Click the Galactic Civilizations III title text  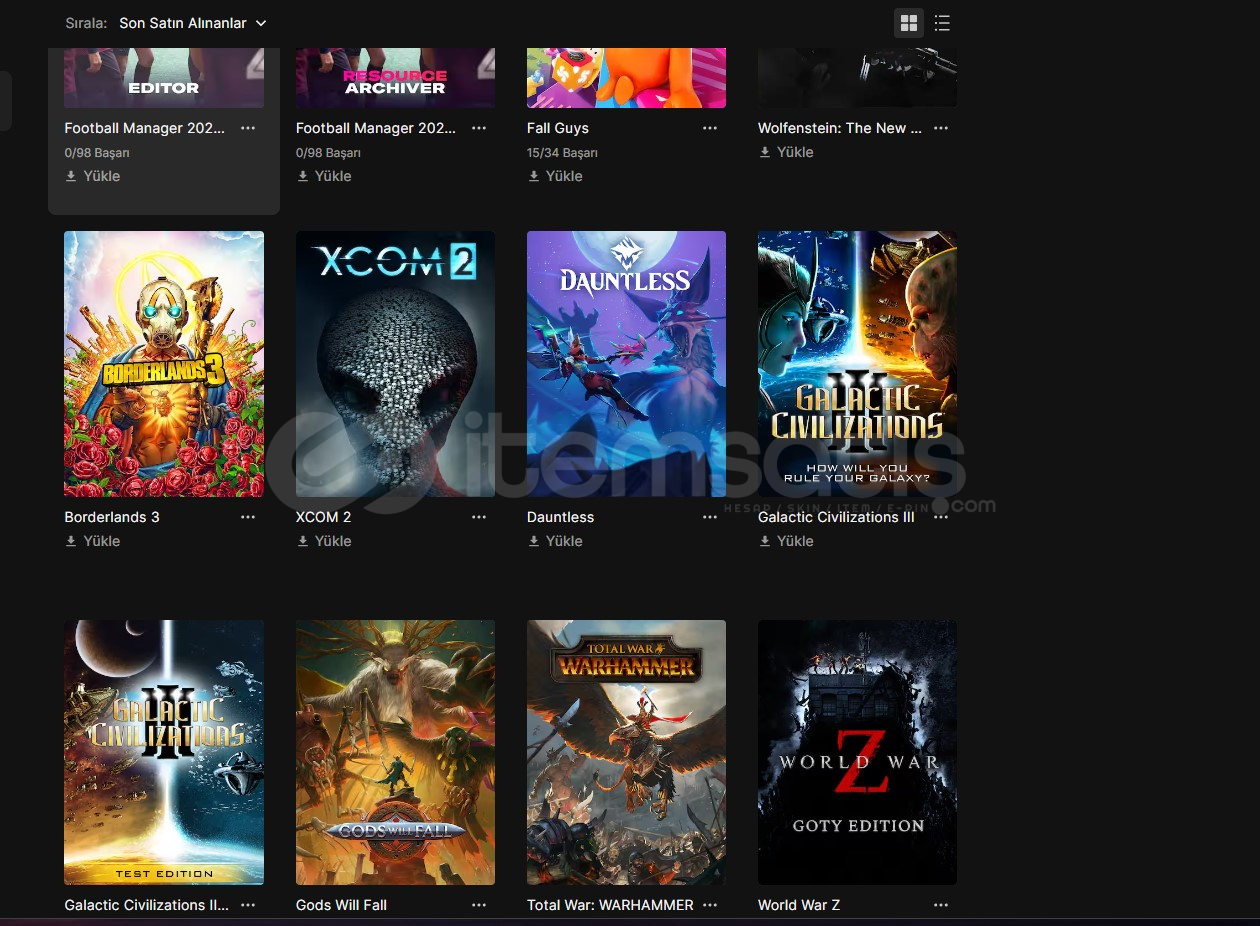click(836, 517)
